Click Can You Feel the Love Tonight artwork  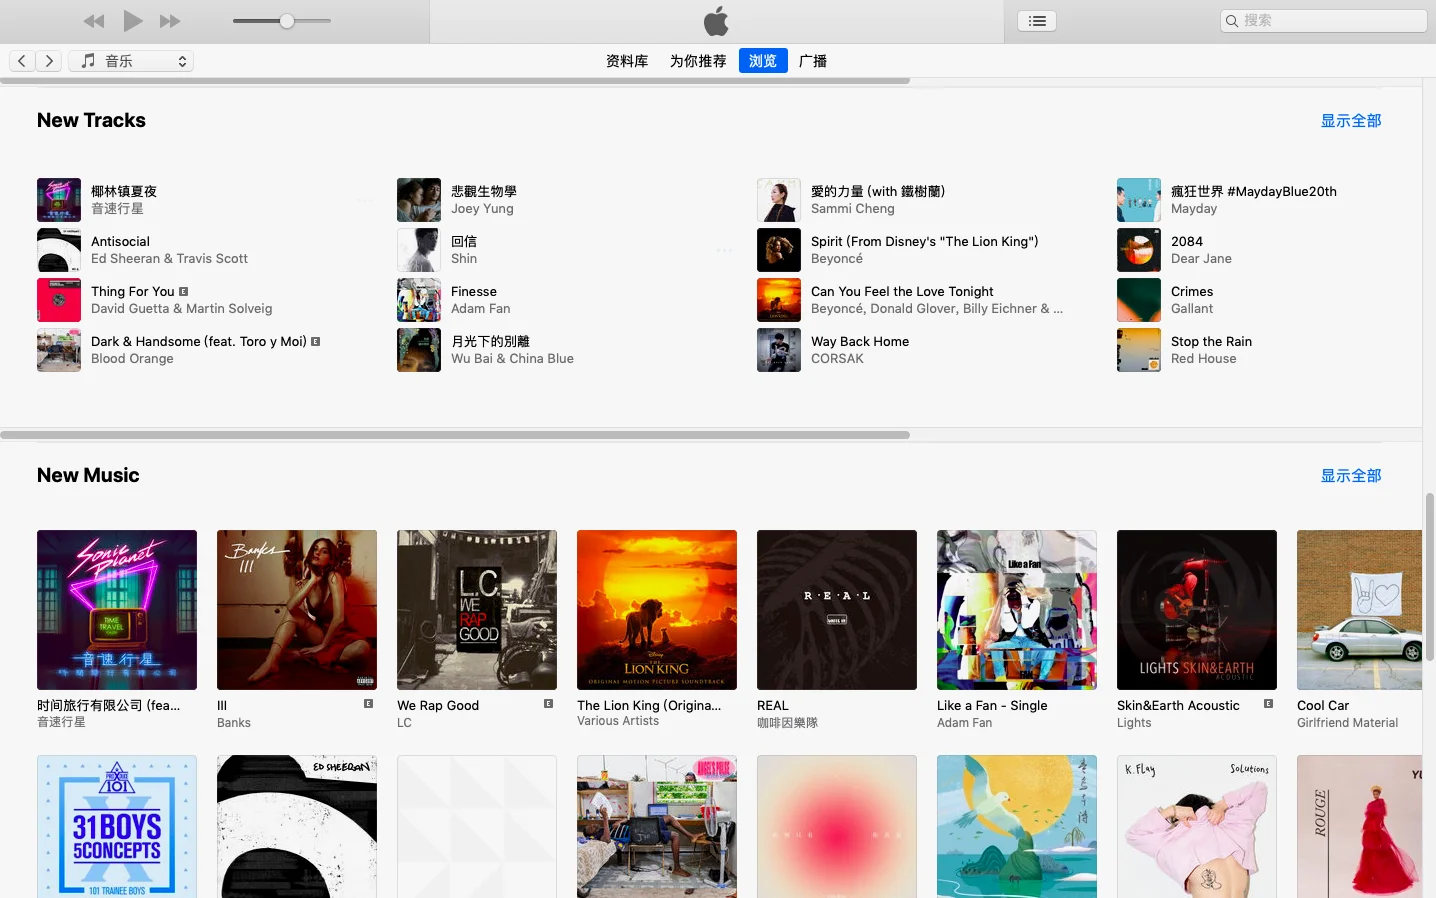click(x=779, y=300)
